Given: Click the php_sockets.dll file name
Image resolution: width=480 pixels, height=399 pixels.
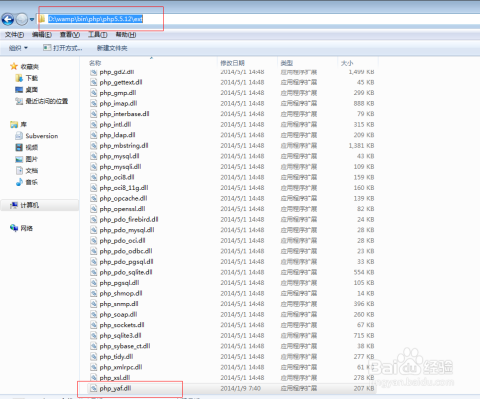Looking at the screenshot, I should pyautogui.click(x=122, y=325).
